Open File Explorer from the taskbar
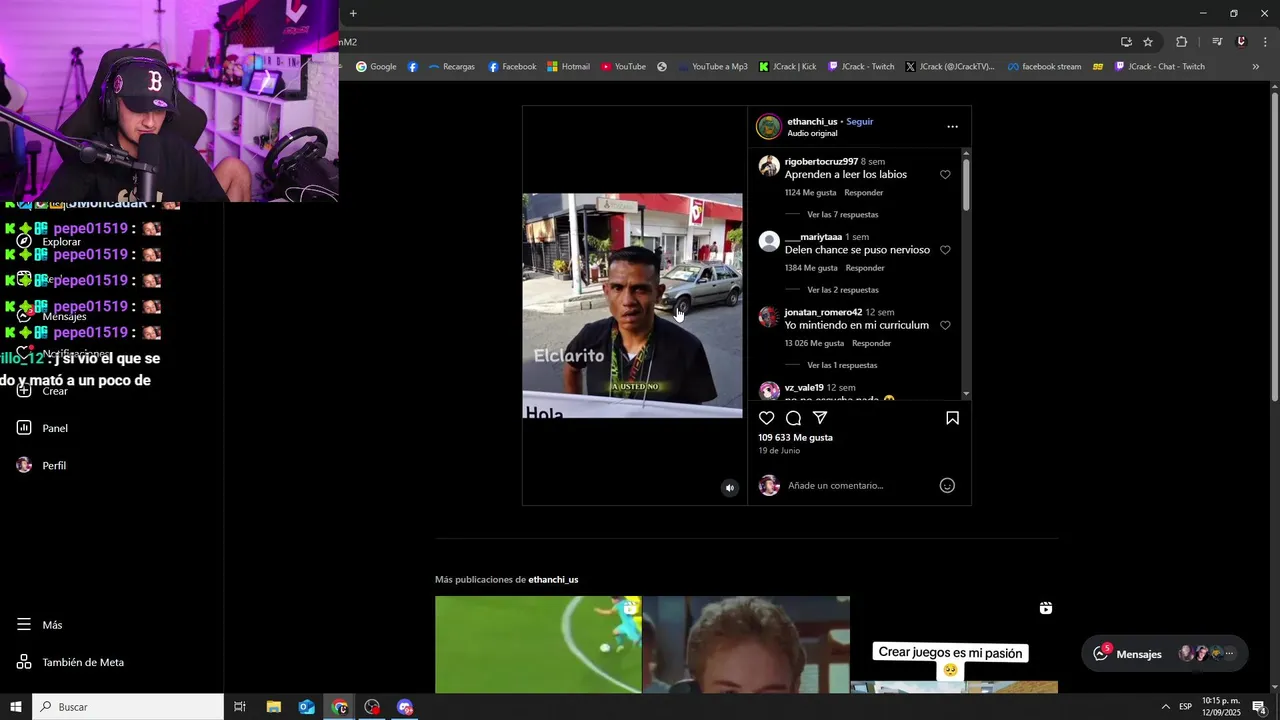The image size is (1280, 720). [x=273, y=707]
